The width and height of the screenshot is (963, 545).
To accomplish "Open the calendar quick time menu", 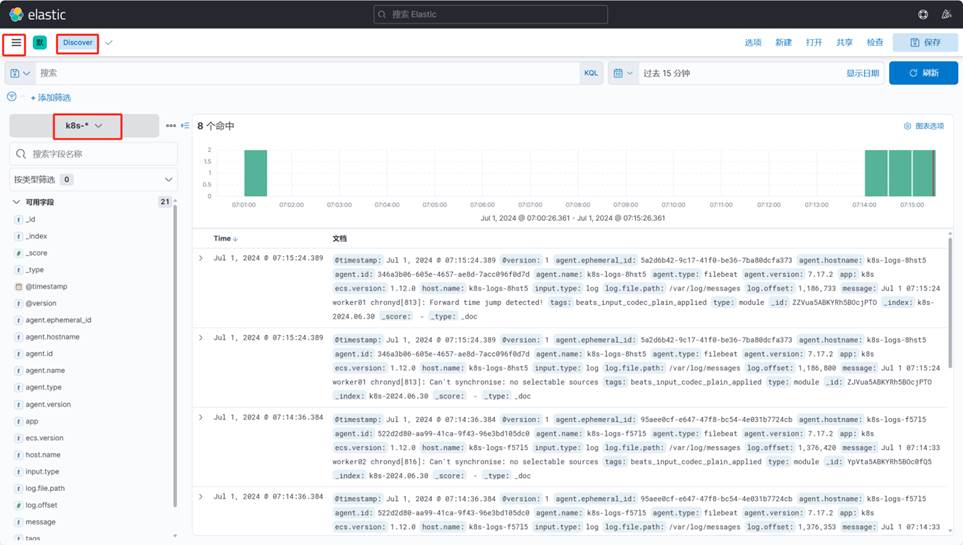I will [x=622, y=73].
